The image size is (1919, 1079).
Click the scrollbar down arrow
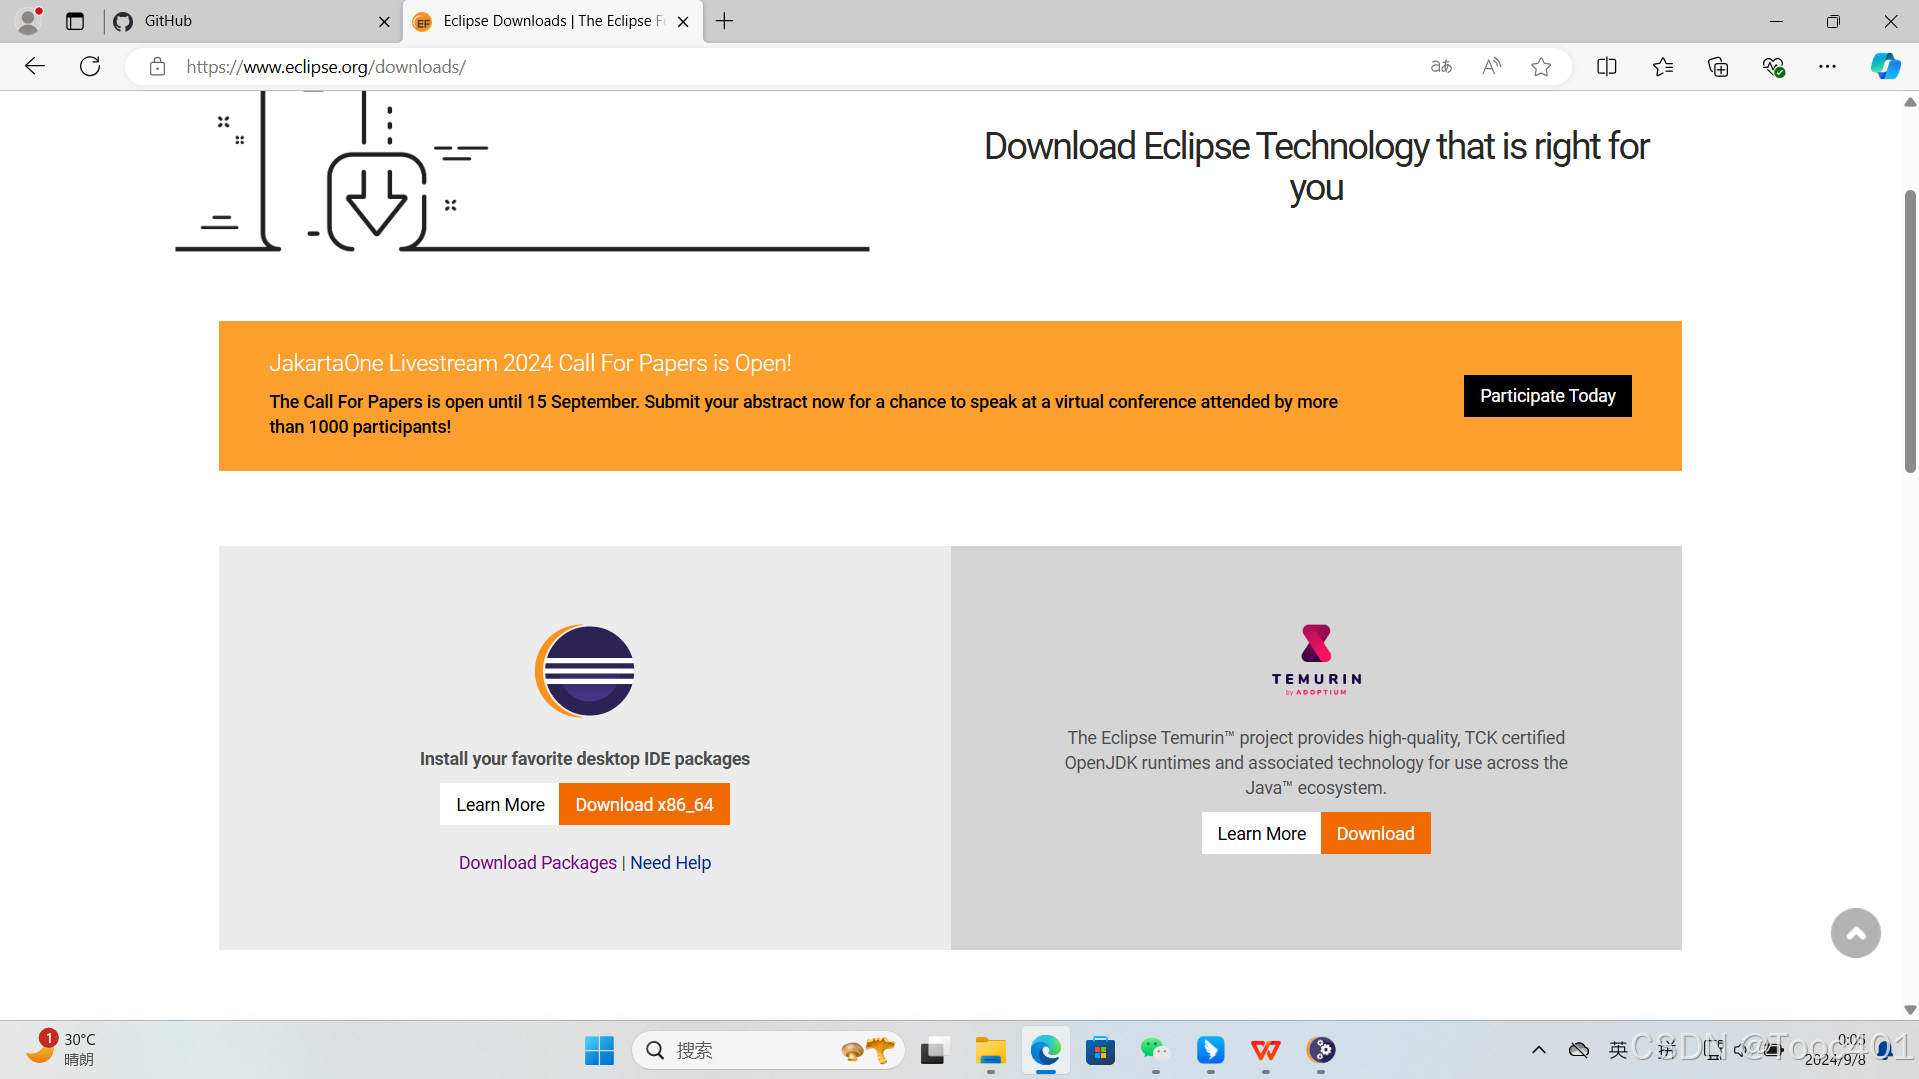point(1909,1010)
